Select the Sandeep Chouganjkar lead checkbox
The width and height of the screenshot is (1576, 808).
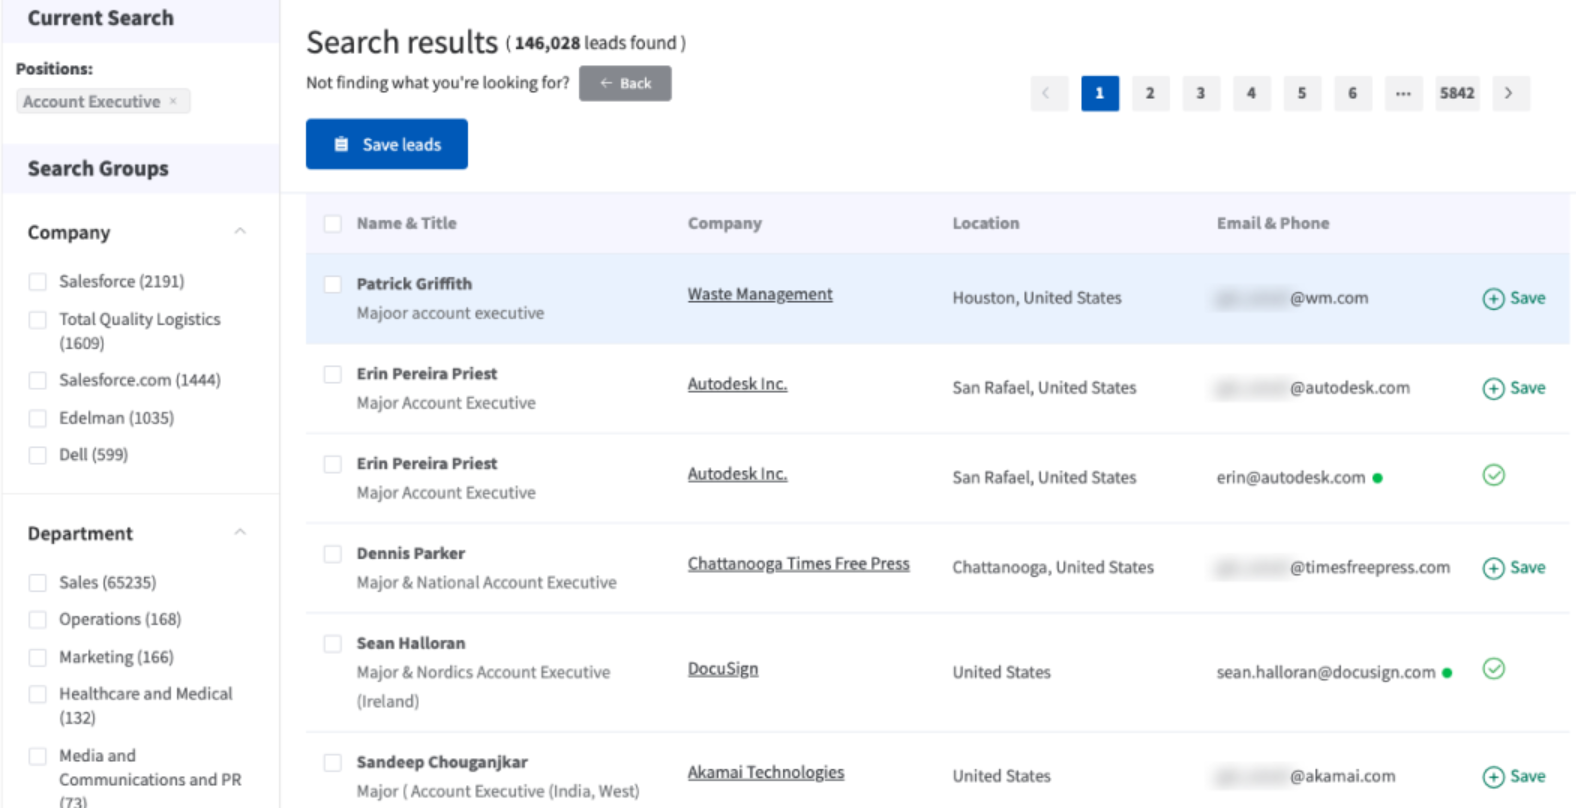333,763
